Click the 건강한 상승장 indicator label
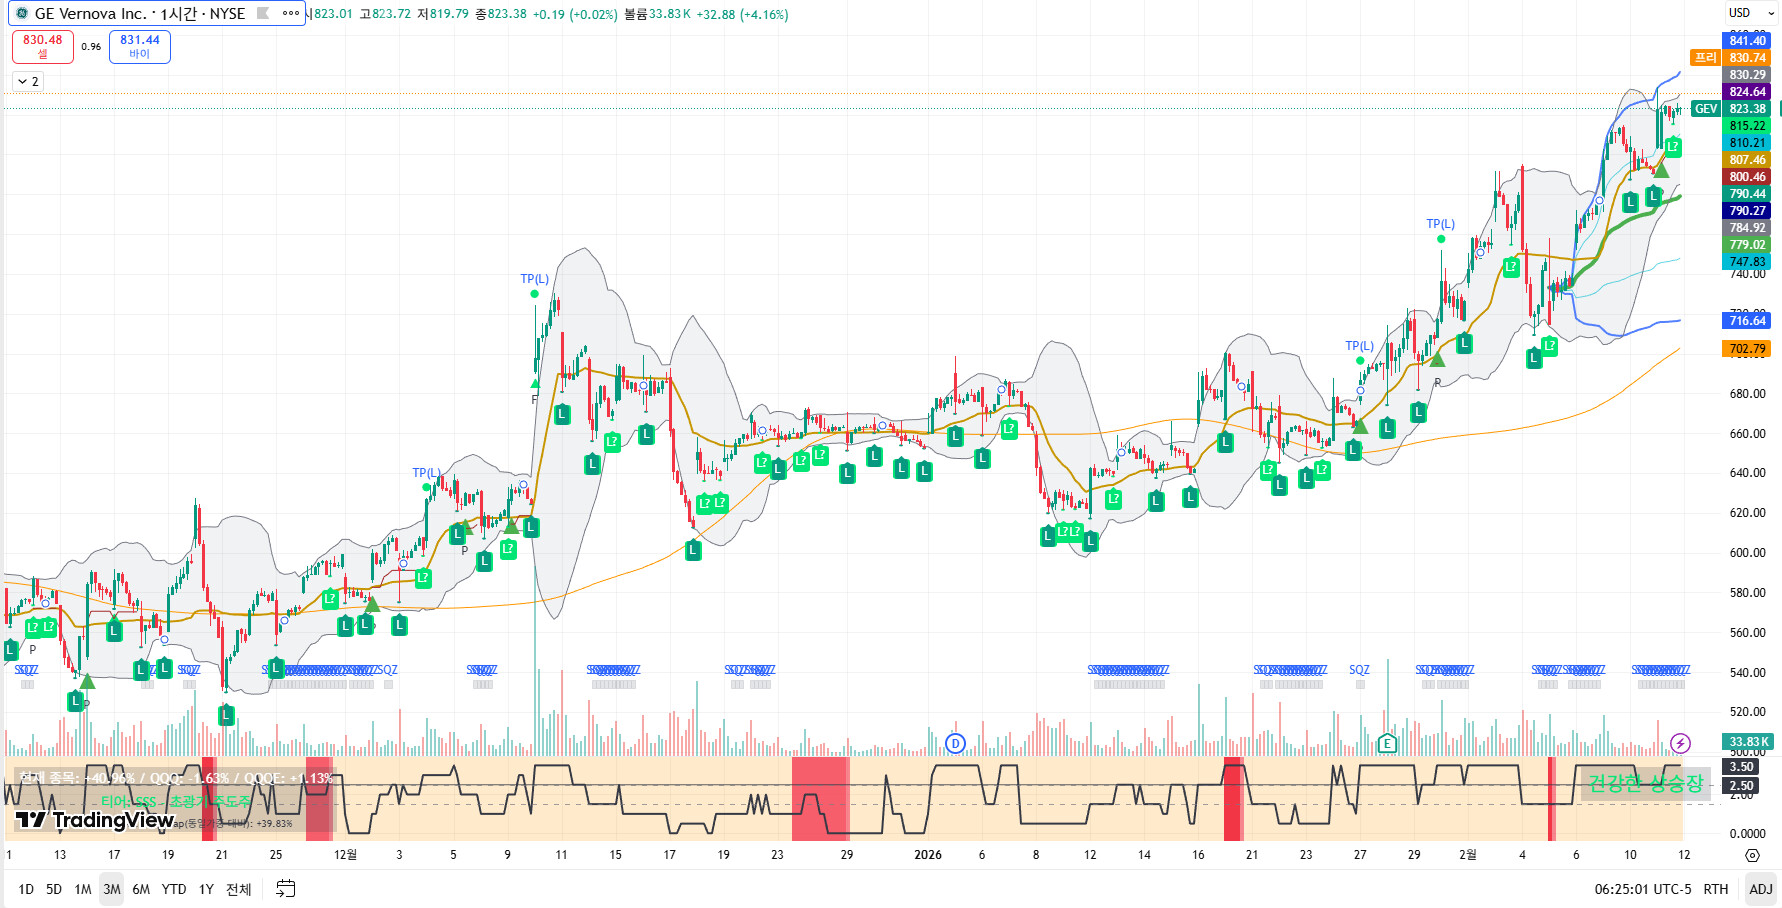 click(1645, 783)
